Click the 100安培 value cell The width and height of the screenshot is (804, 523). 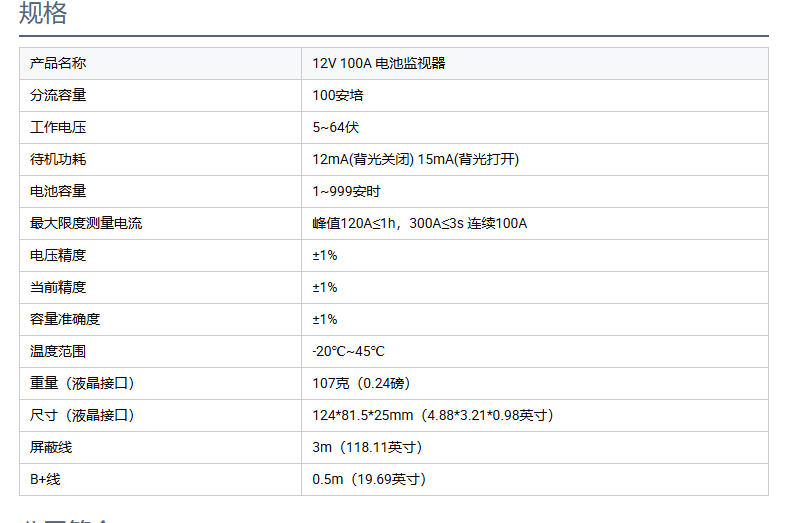click(337, 95)
